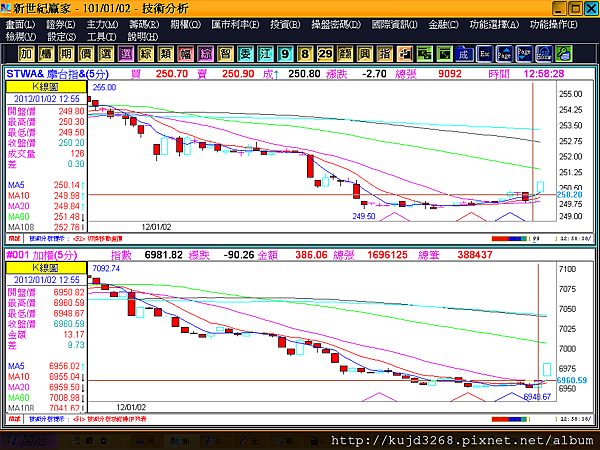Click the 2012/01/02 12:55 date field in the top panel
600x450 pixels.
pos(46,99)
